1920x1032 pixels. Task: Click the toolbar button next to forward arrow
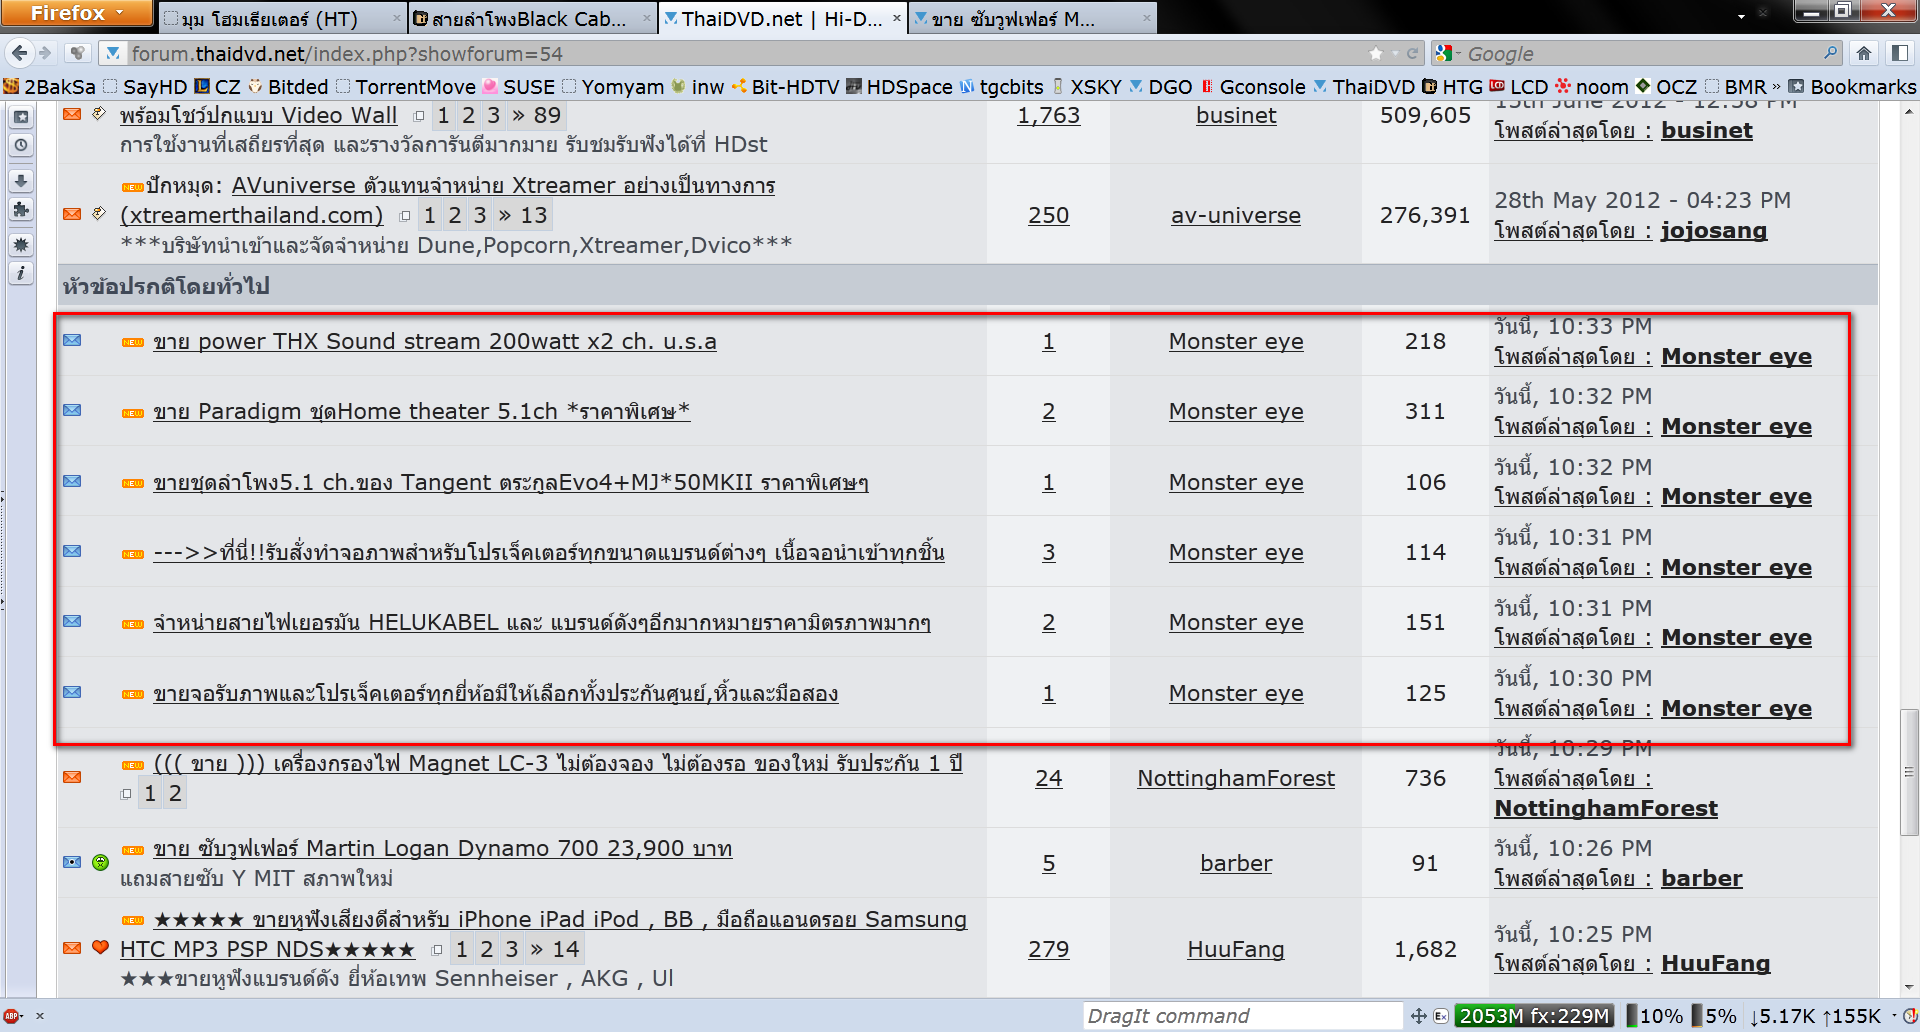(x=77, y=53)
